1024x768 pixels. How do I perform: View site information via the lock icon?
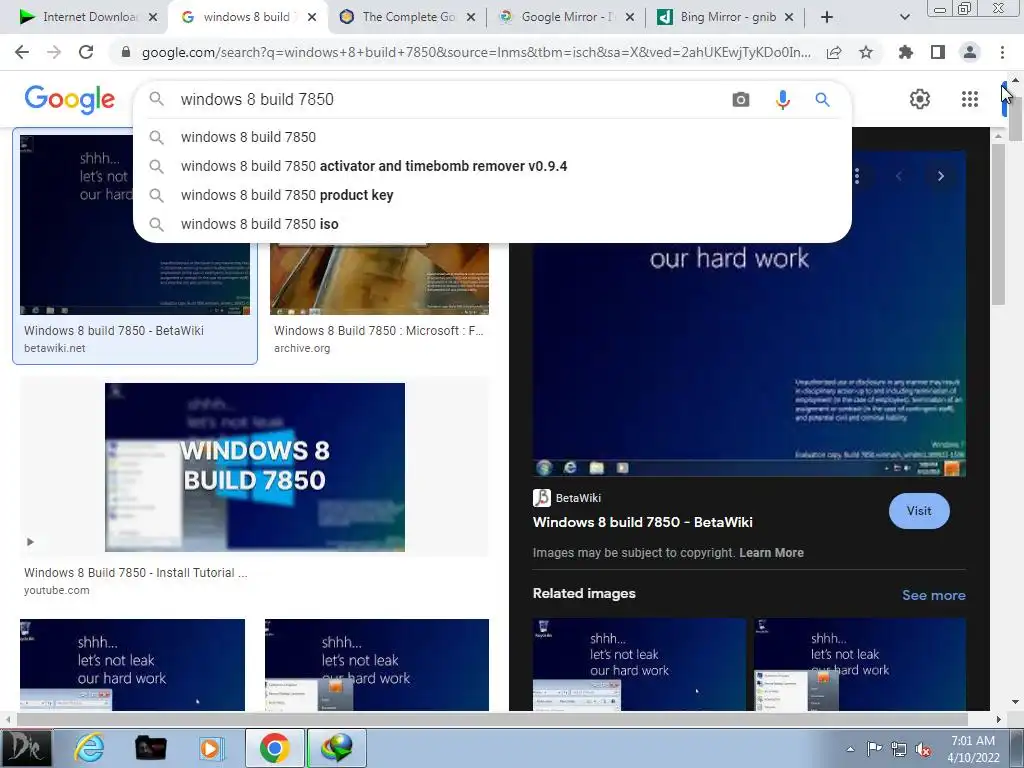[x=126, y=52]
